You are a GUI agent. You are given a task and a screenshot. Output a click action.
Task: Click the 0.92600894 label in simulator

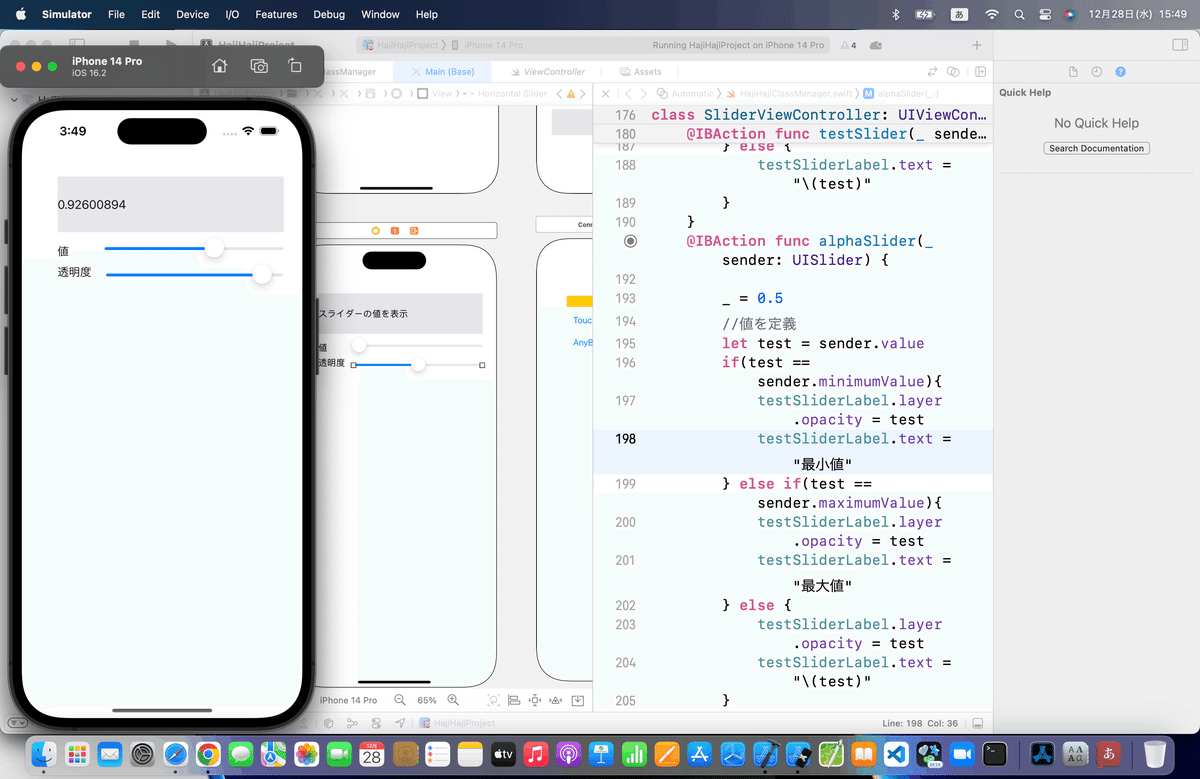coord(170,204)
